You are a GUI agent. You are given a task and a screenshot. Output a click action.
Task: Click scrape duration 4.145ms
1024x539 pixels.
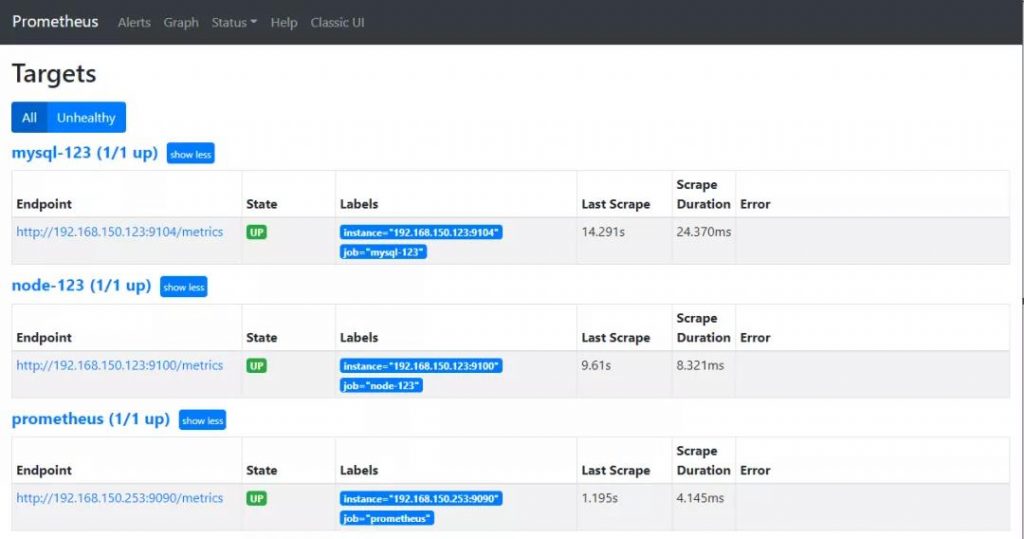700,498
